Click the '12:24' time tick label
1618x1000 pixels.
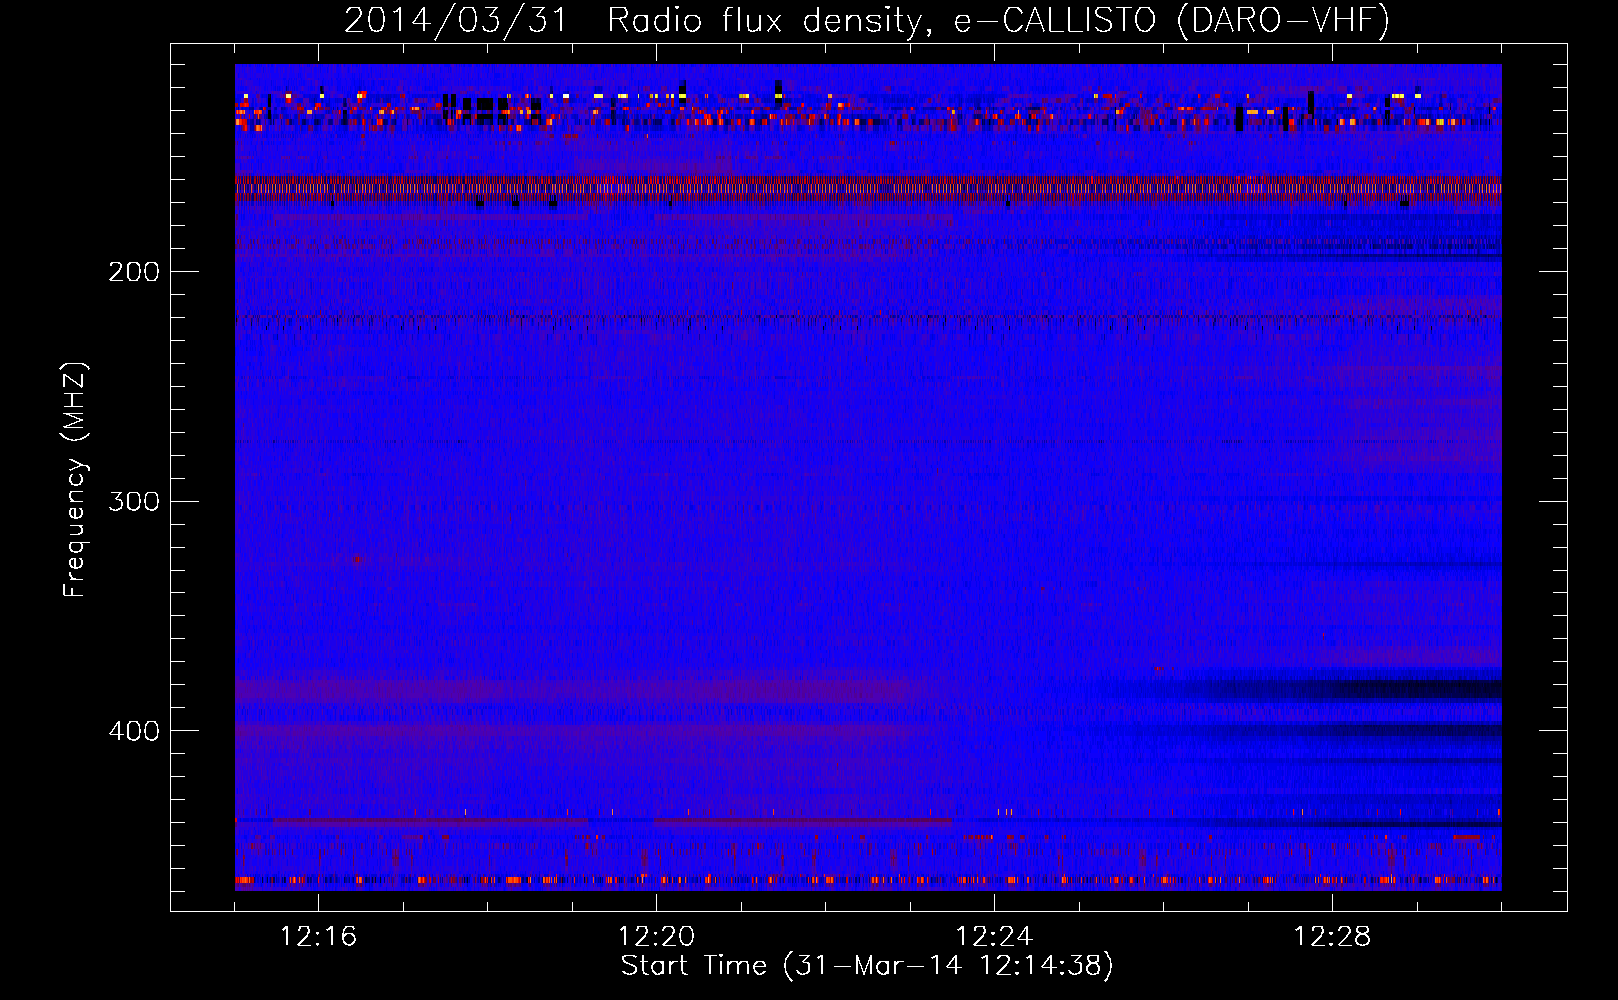click(994, 937)
